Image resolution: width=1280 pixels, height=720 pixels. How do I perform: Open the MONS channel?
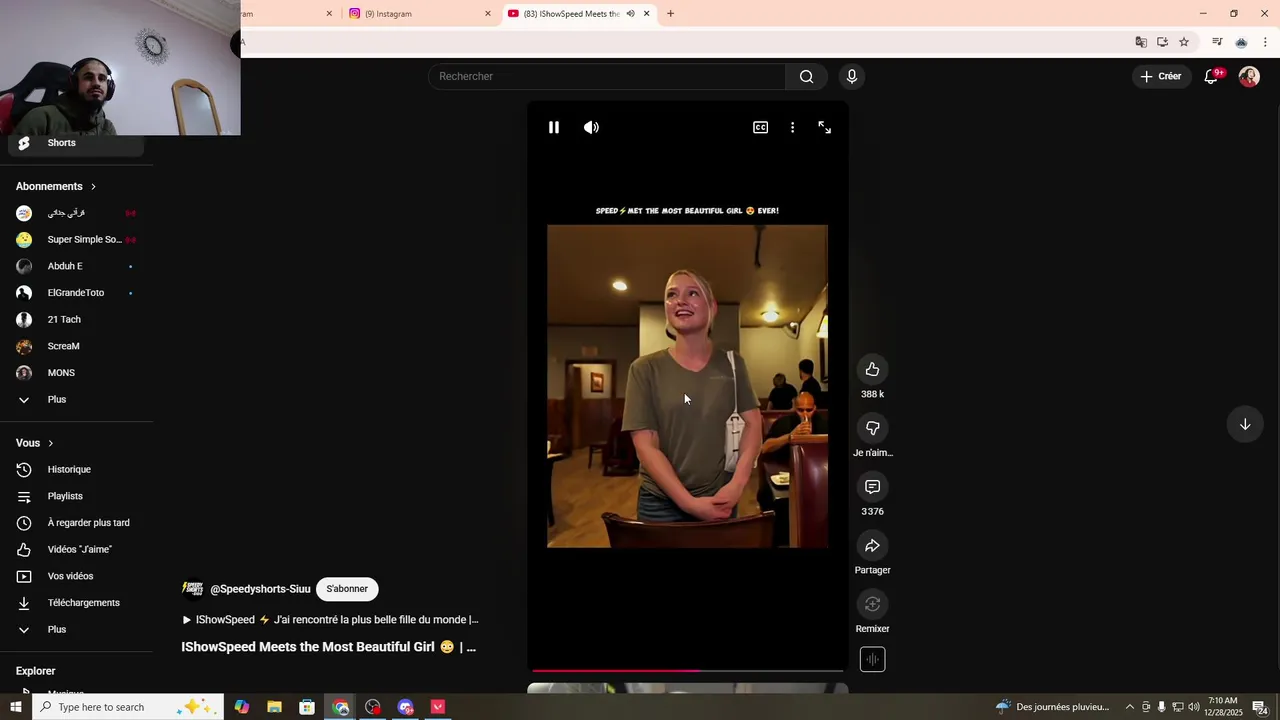76,373
